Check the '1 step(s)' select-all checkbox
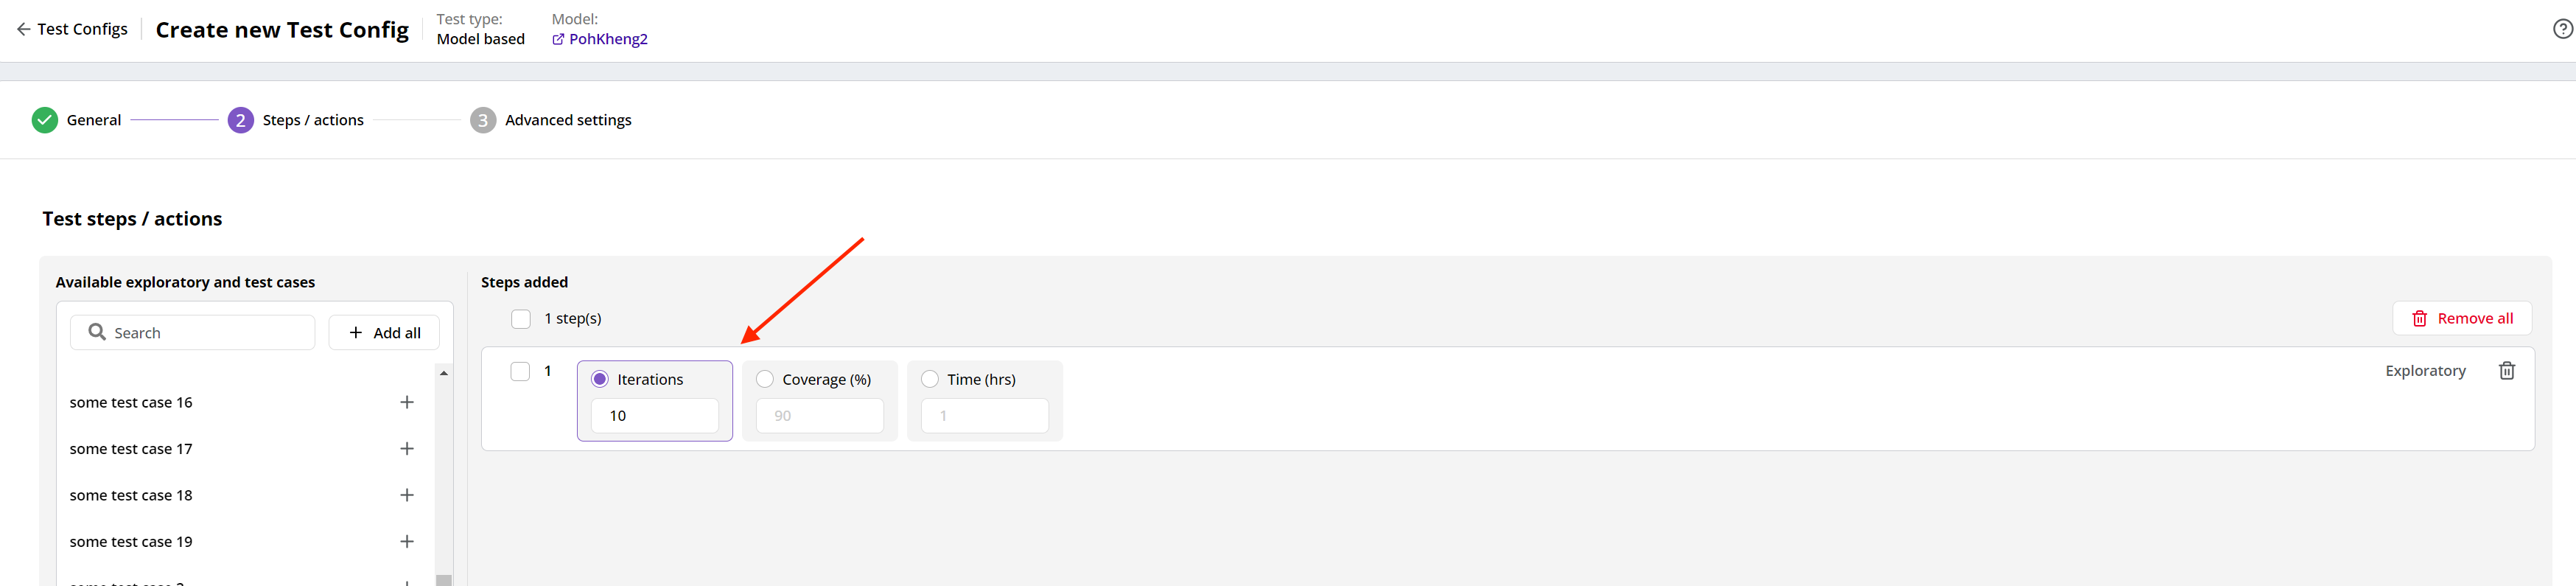Image resolution: width=2576 pixels, height=586 pixels. click(521, 318)
